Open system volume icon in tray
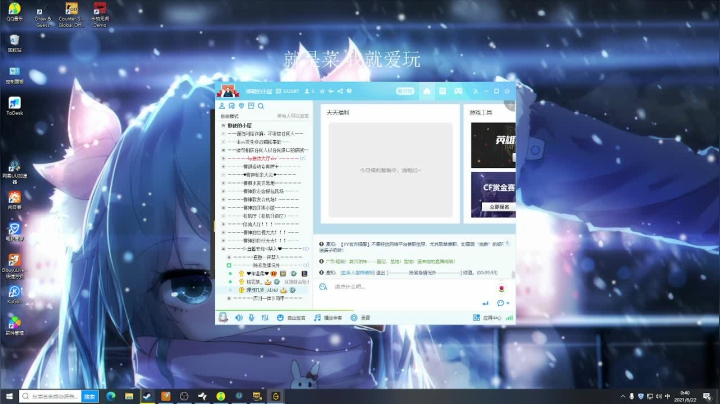Screen dimensions: 720x404 658,396
